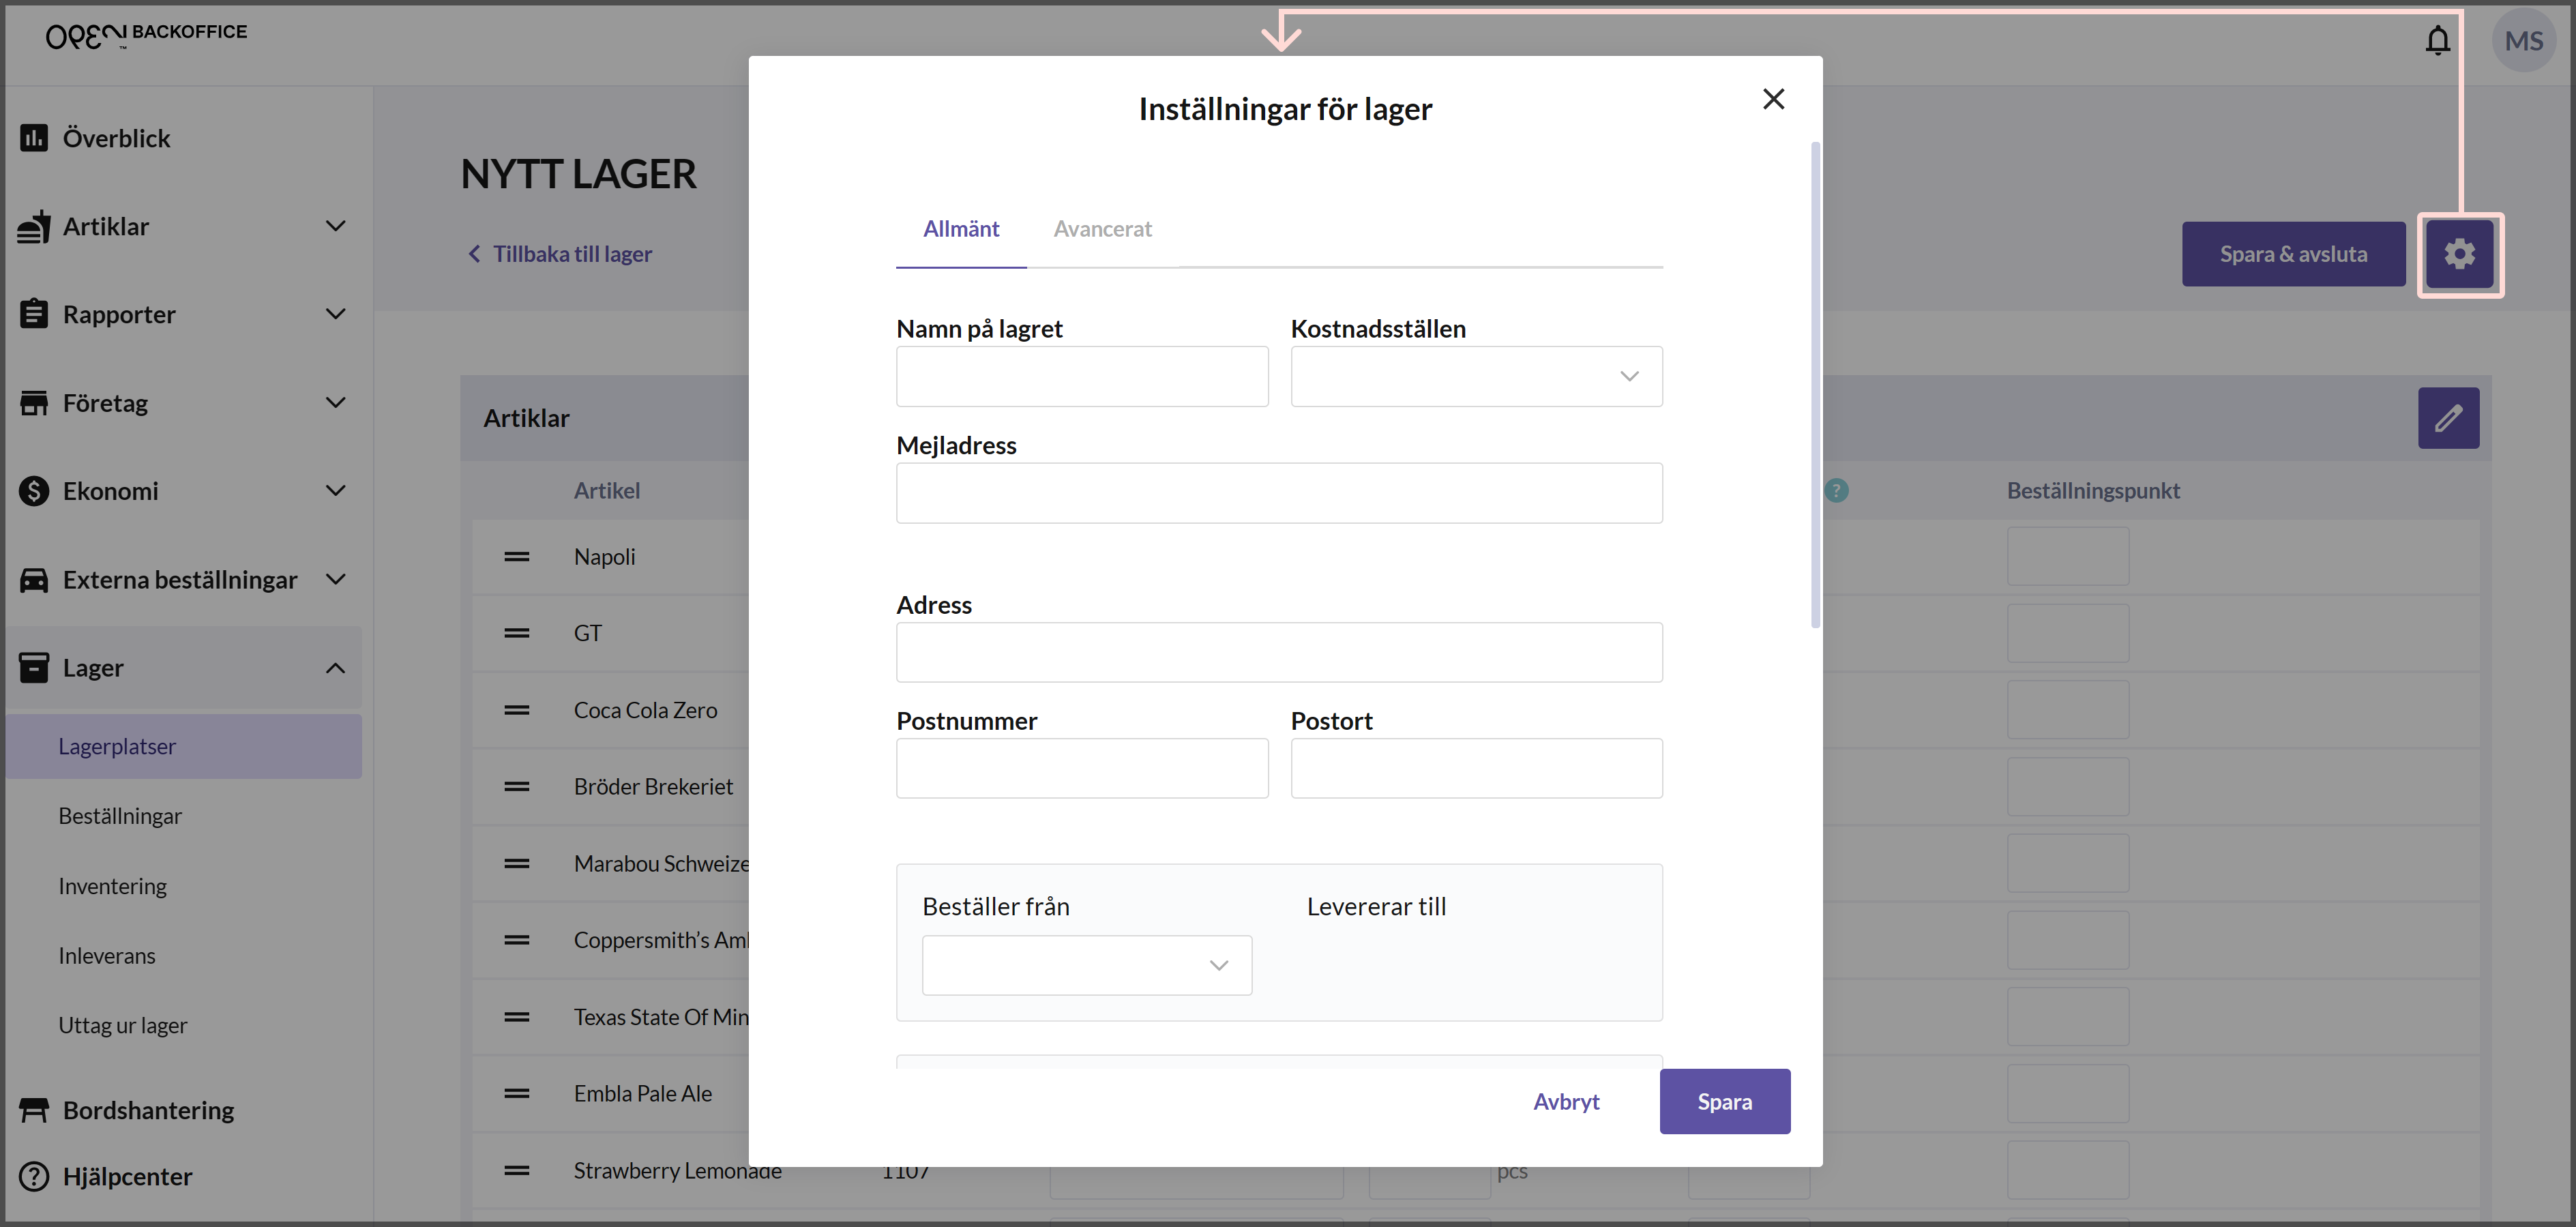Click the Beställningspunkt column header
This screenshot has height=1227, width=2576.
pyautogui.click(x=2093, y=491)
